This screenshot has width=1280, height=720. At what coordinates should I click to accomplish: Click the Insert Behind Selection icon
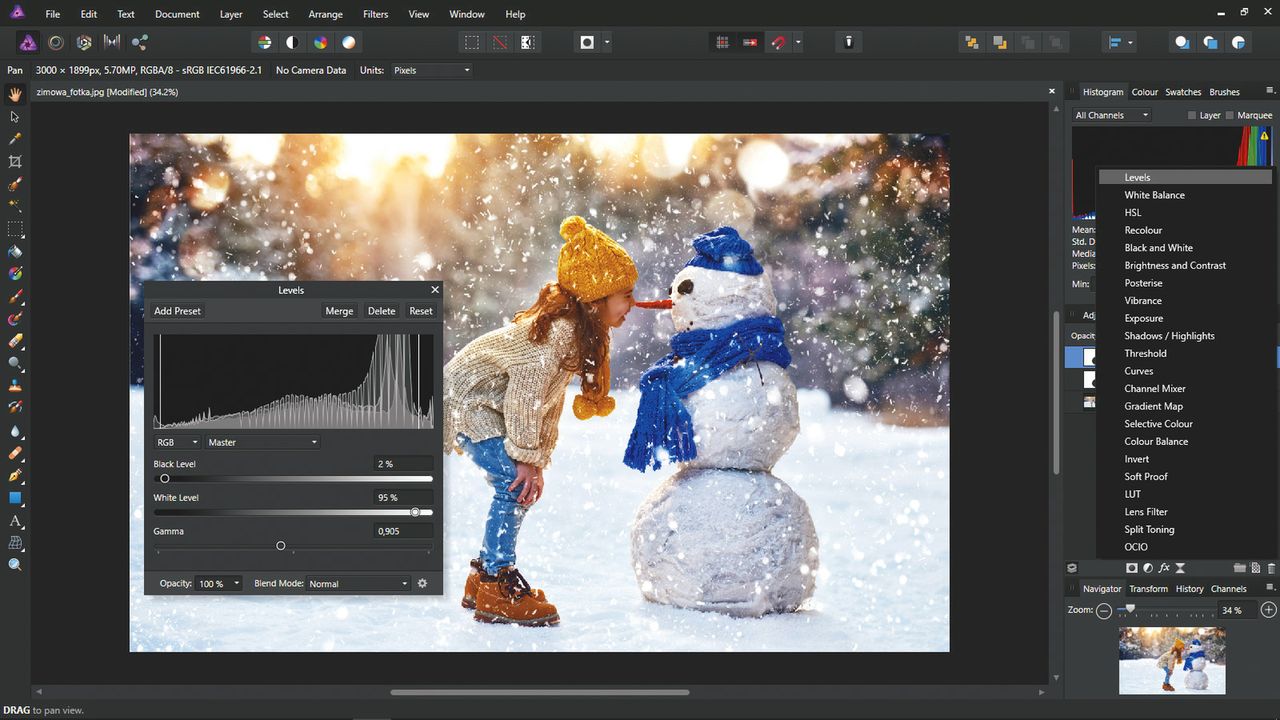[x=1182, y=42]
